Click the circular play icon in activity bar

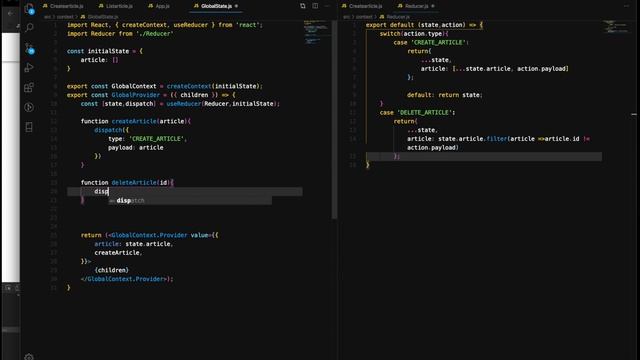pos(29,107)
